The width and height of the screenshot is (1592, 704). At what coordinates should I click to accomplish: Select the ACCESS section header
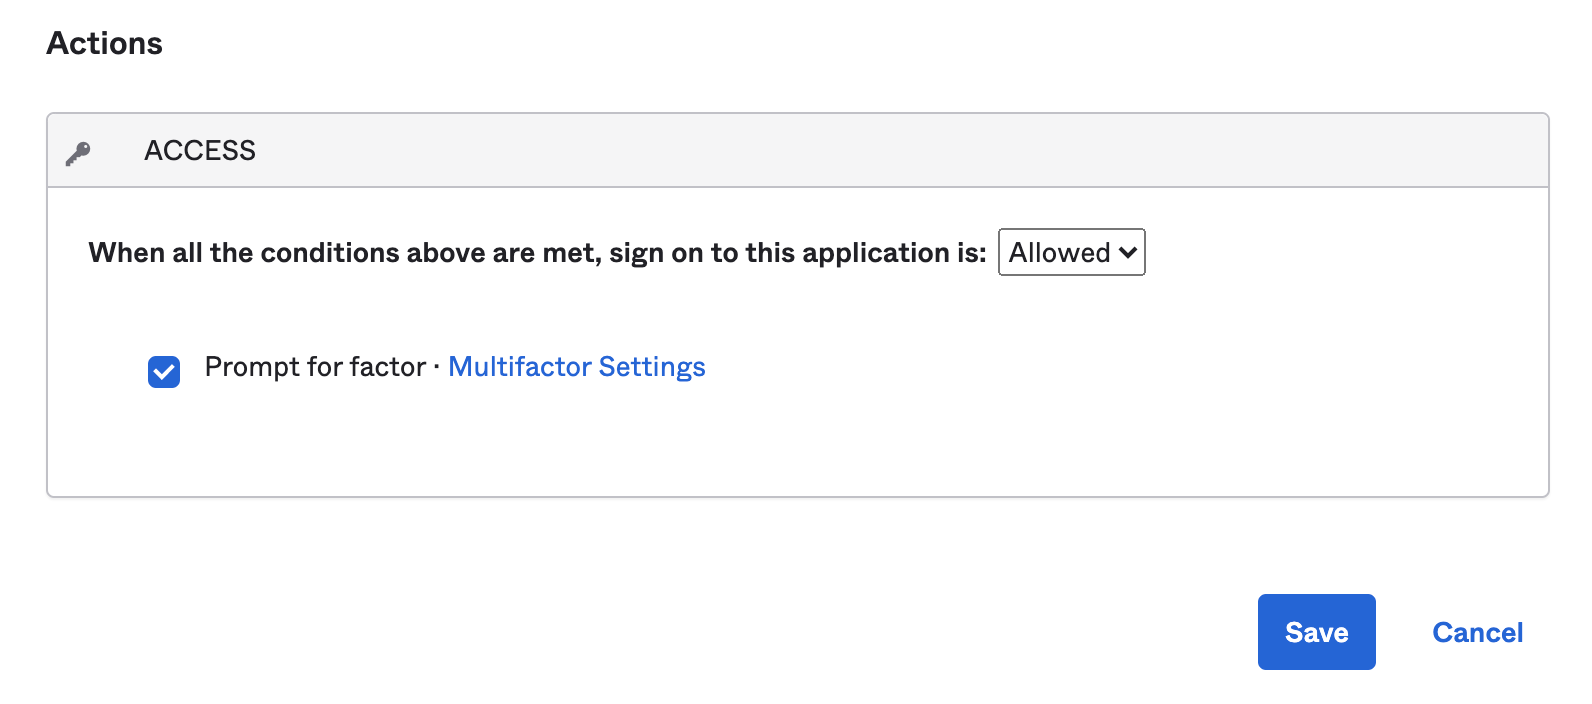point(200,150)
